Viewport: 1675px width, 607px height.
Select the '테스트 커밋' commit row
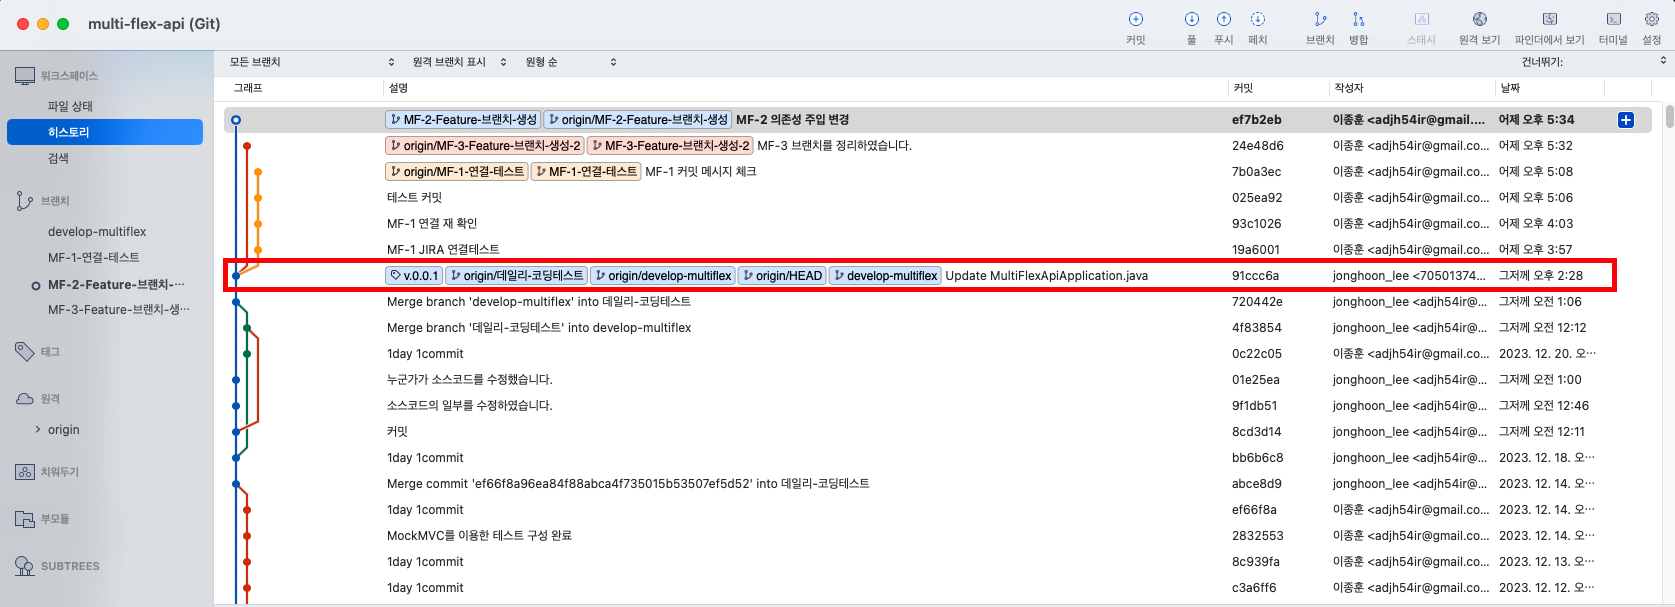(x=938, y=198)
